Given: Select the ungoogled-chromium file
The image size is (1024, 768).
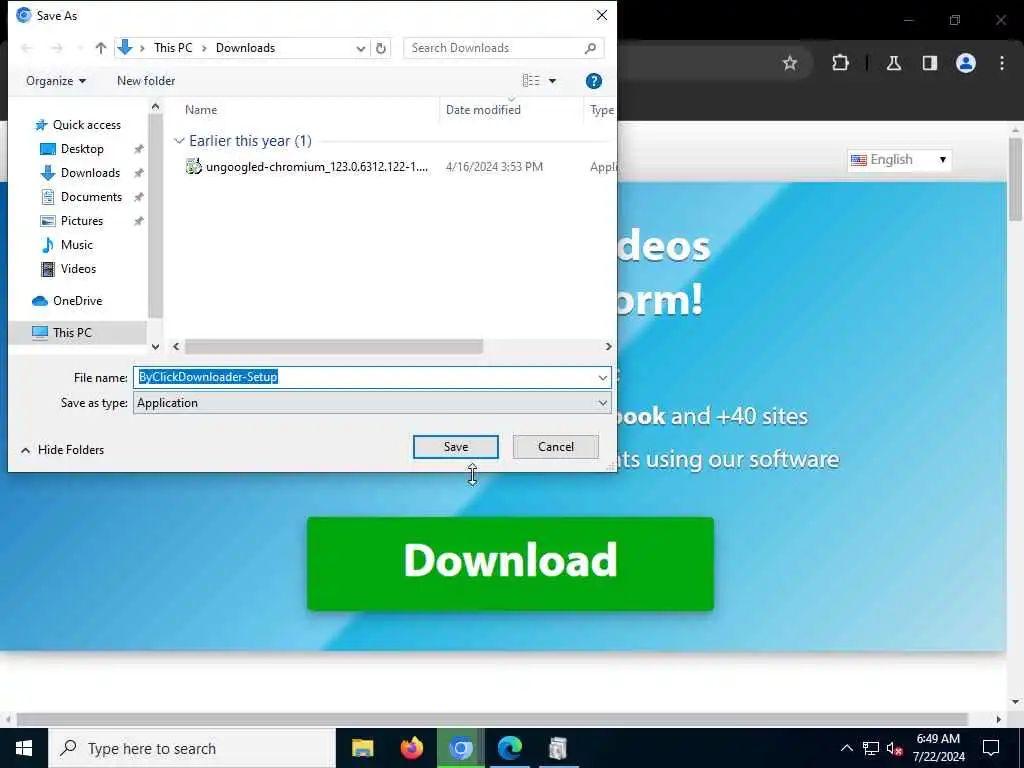Looking at the screenshot, I should click(307, 167).
